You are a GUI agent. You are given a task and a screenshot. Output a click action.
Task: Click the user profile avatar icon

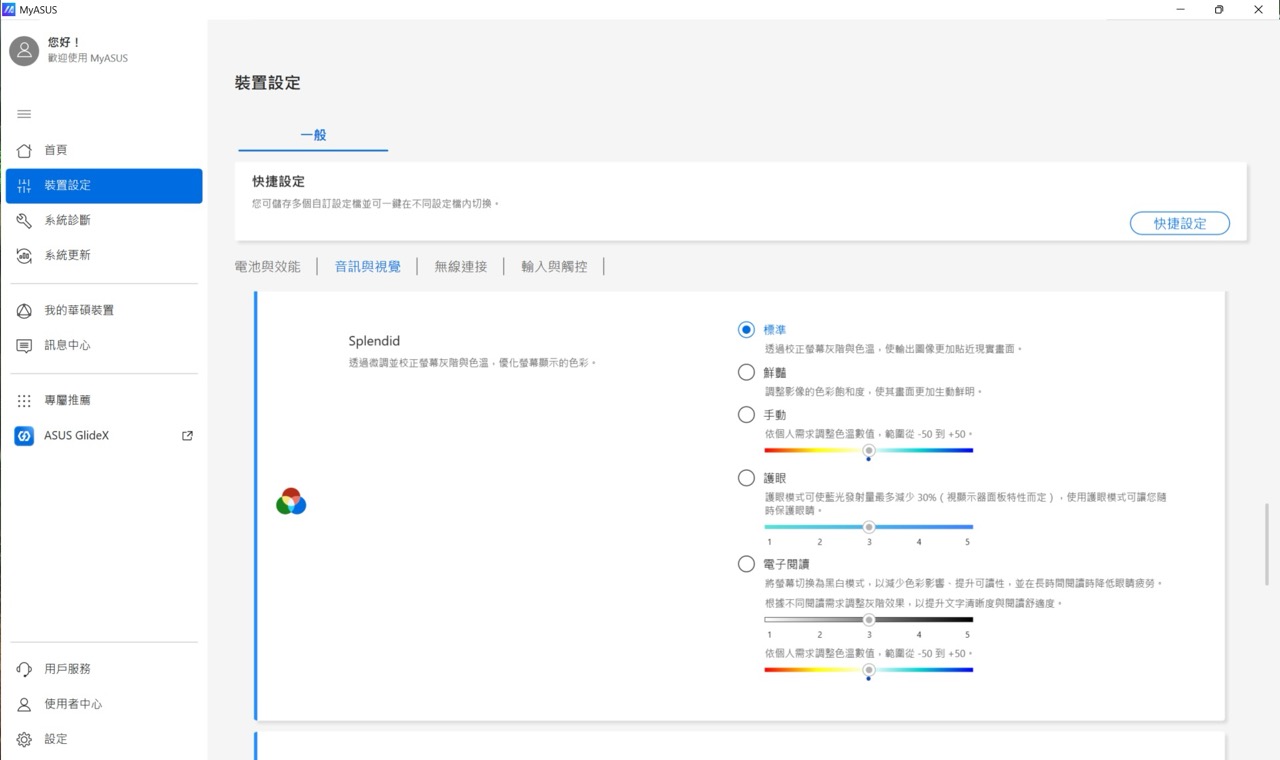[x=24, y=50]
